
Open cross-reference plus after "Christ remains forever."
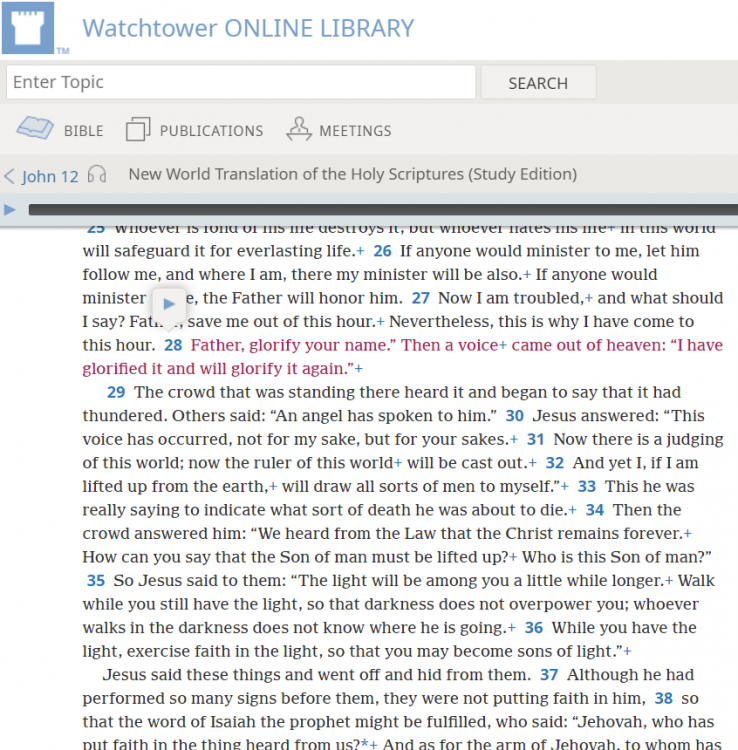[688, 533]
